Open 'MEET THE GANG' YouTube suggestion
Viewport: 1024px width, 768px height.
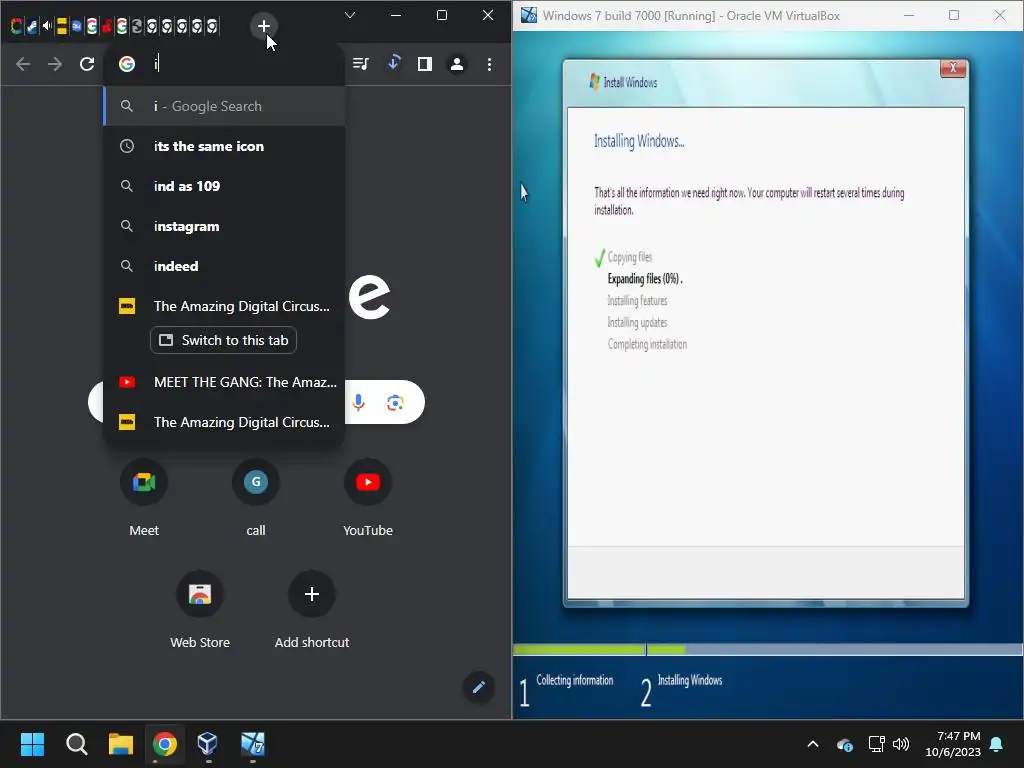[x=224, y=382]
